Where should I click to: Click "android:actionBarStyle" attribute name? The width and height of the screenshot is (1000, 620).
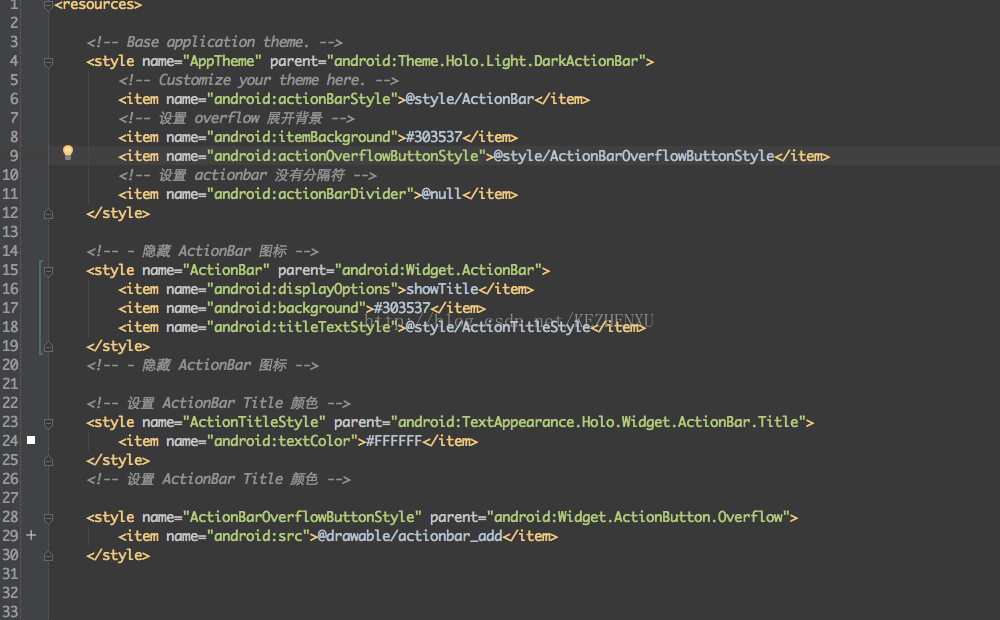[x=302, y=99]
